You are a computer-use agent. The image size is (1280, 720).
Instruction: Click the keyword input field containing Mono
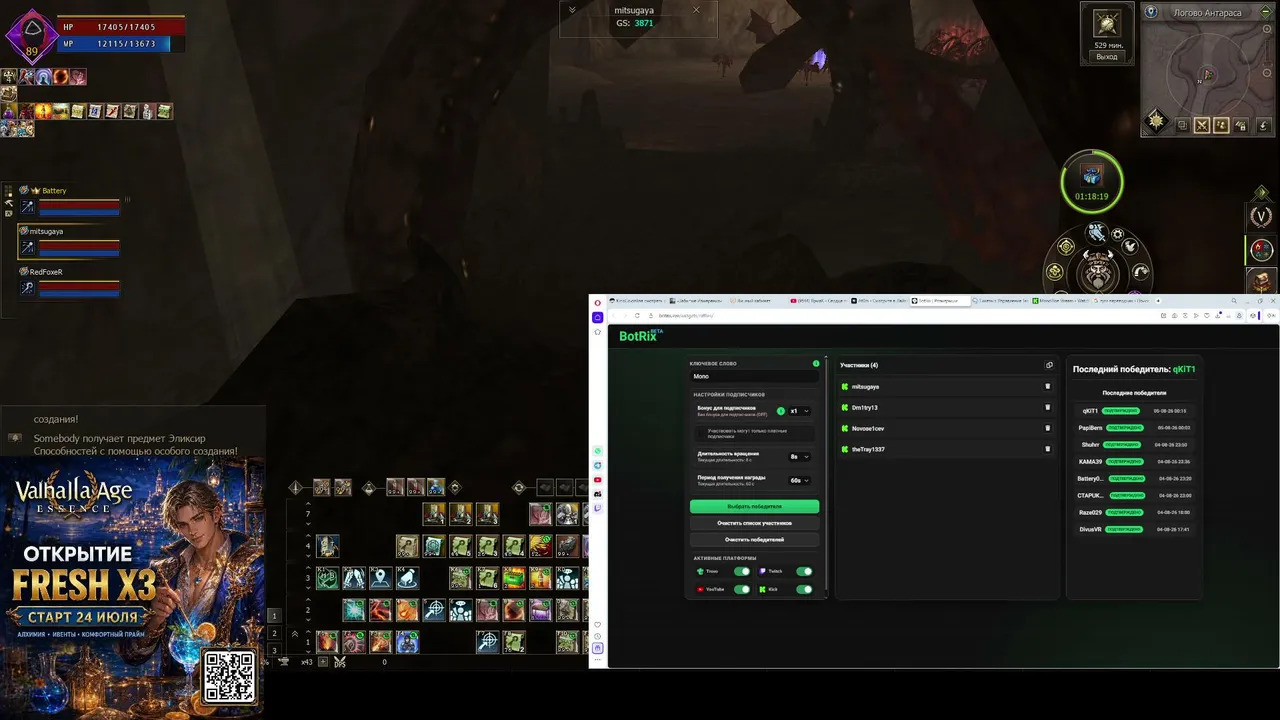point(754,378)
